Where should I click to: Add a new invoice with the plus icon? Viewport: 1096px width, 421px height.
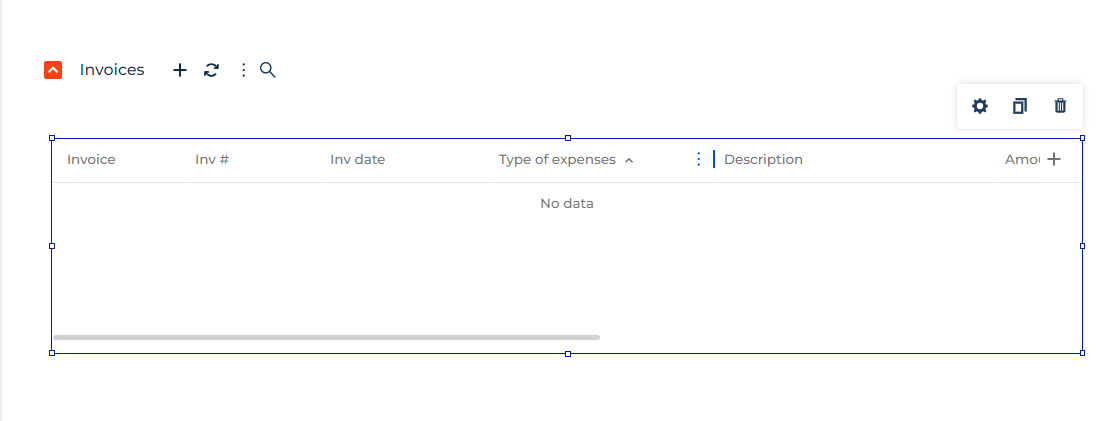pos(180,70)
